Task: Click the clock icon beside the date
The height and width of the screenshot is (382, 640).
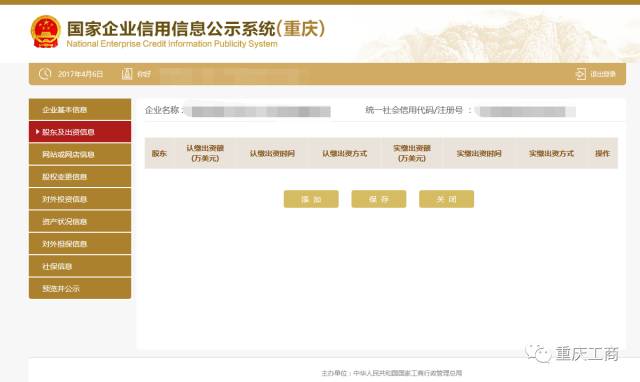Action: pyautogui.click(x=45, y=74)
